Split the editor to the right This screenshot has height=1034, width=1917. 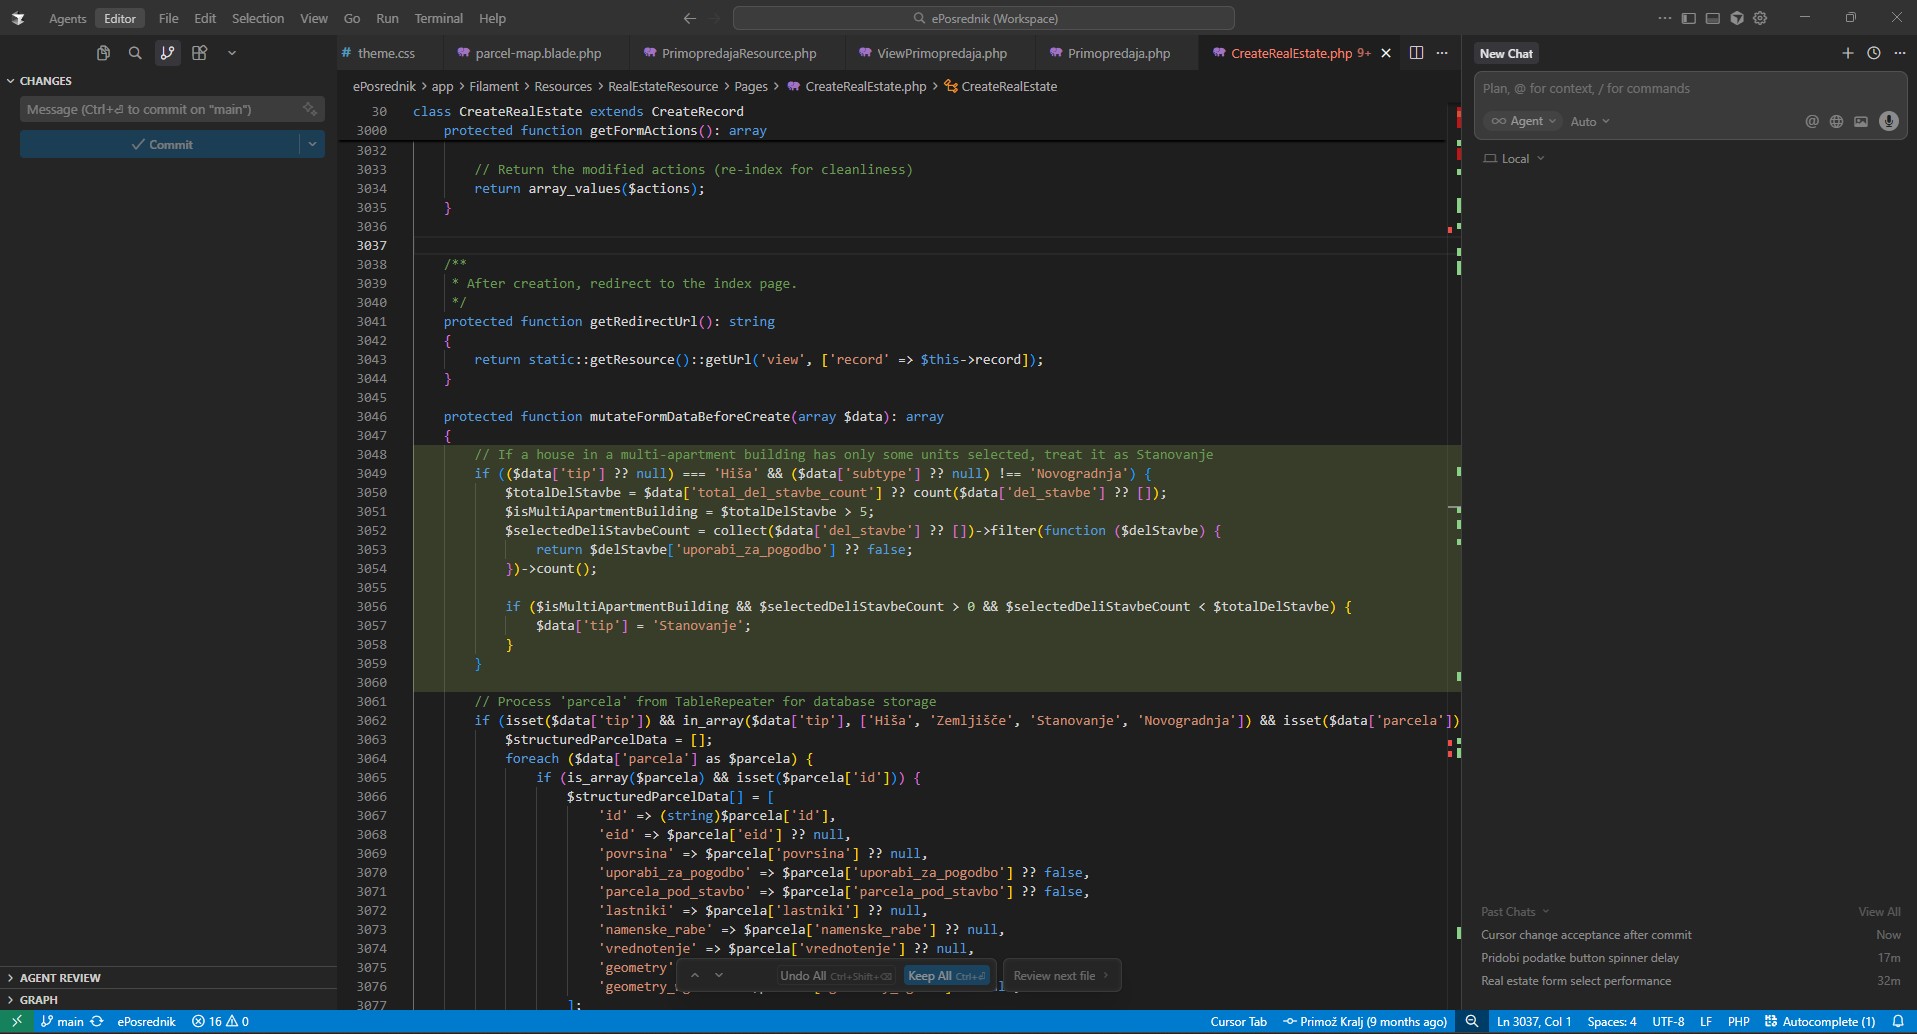click(x=1416, y=53)
